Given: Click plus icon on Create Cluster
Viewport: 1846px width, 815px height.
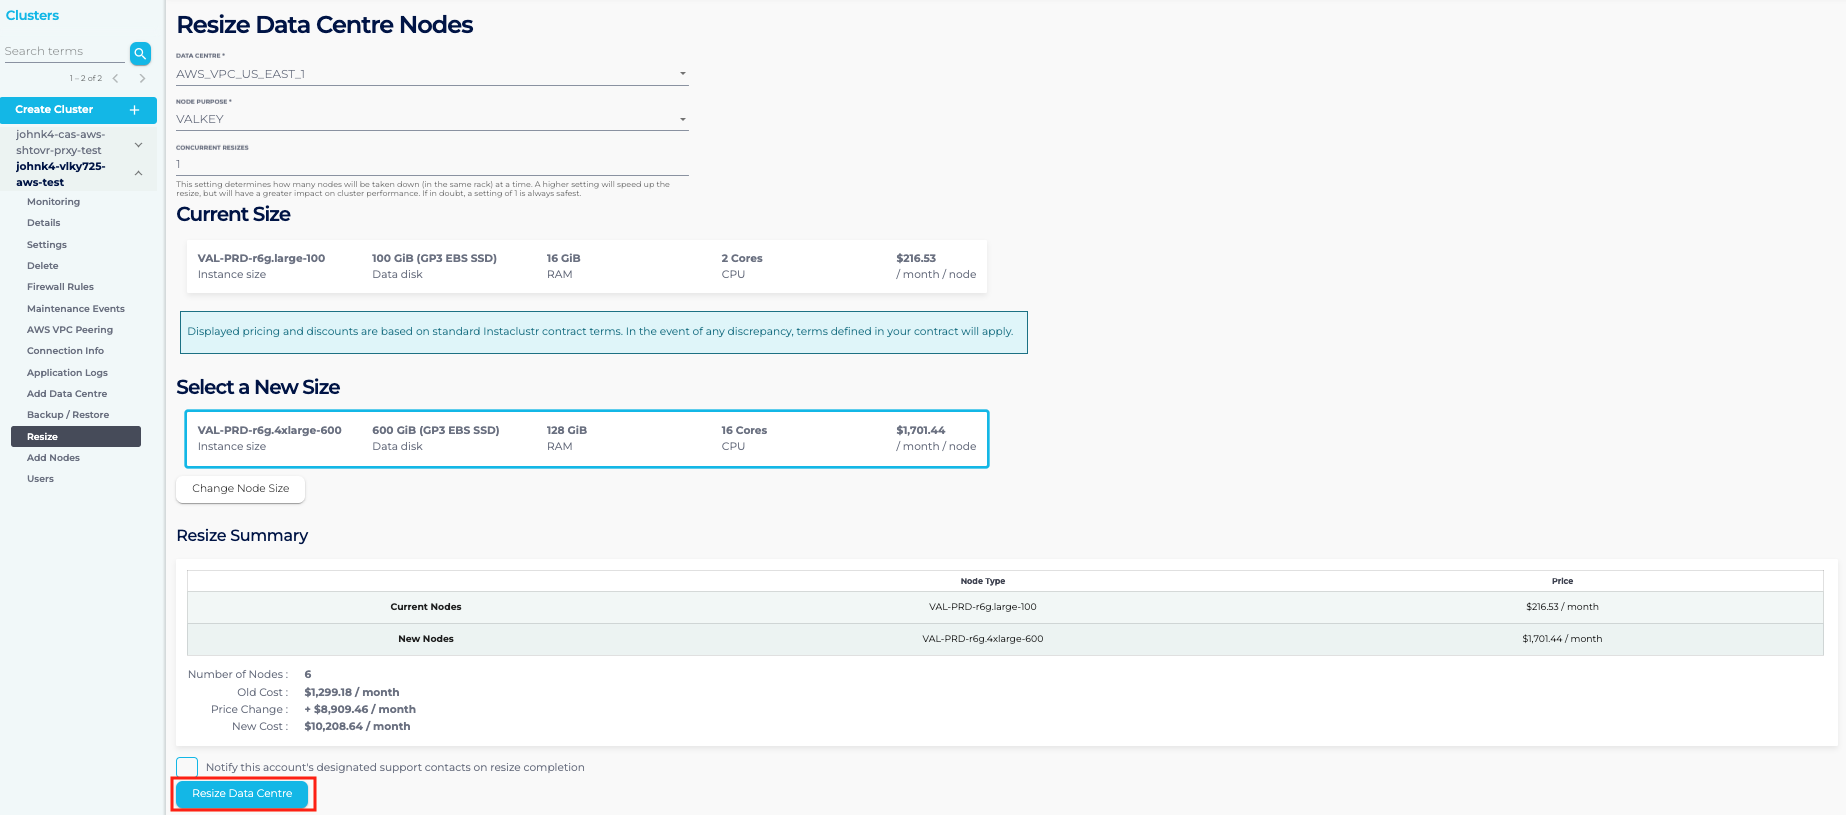Looking at the screenshot, I should (134, 110).
